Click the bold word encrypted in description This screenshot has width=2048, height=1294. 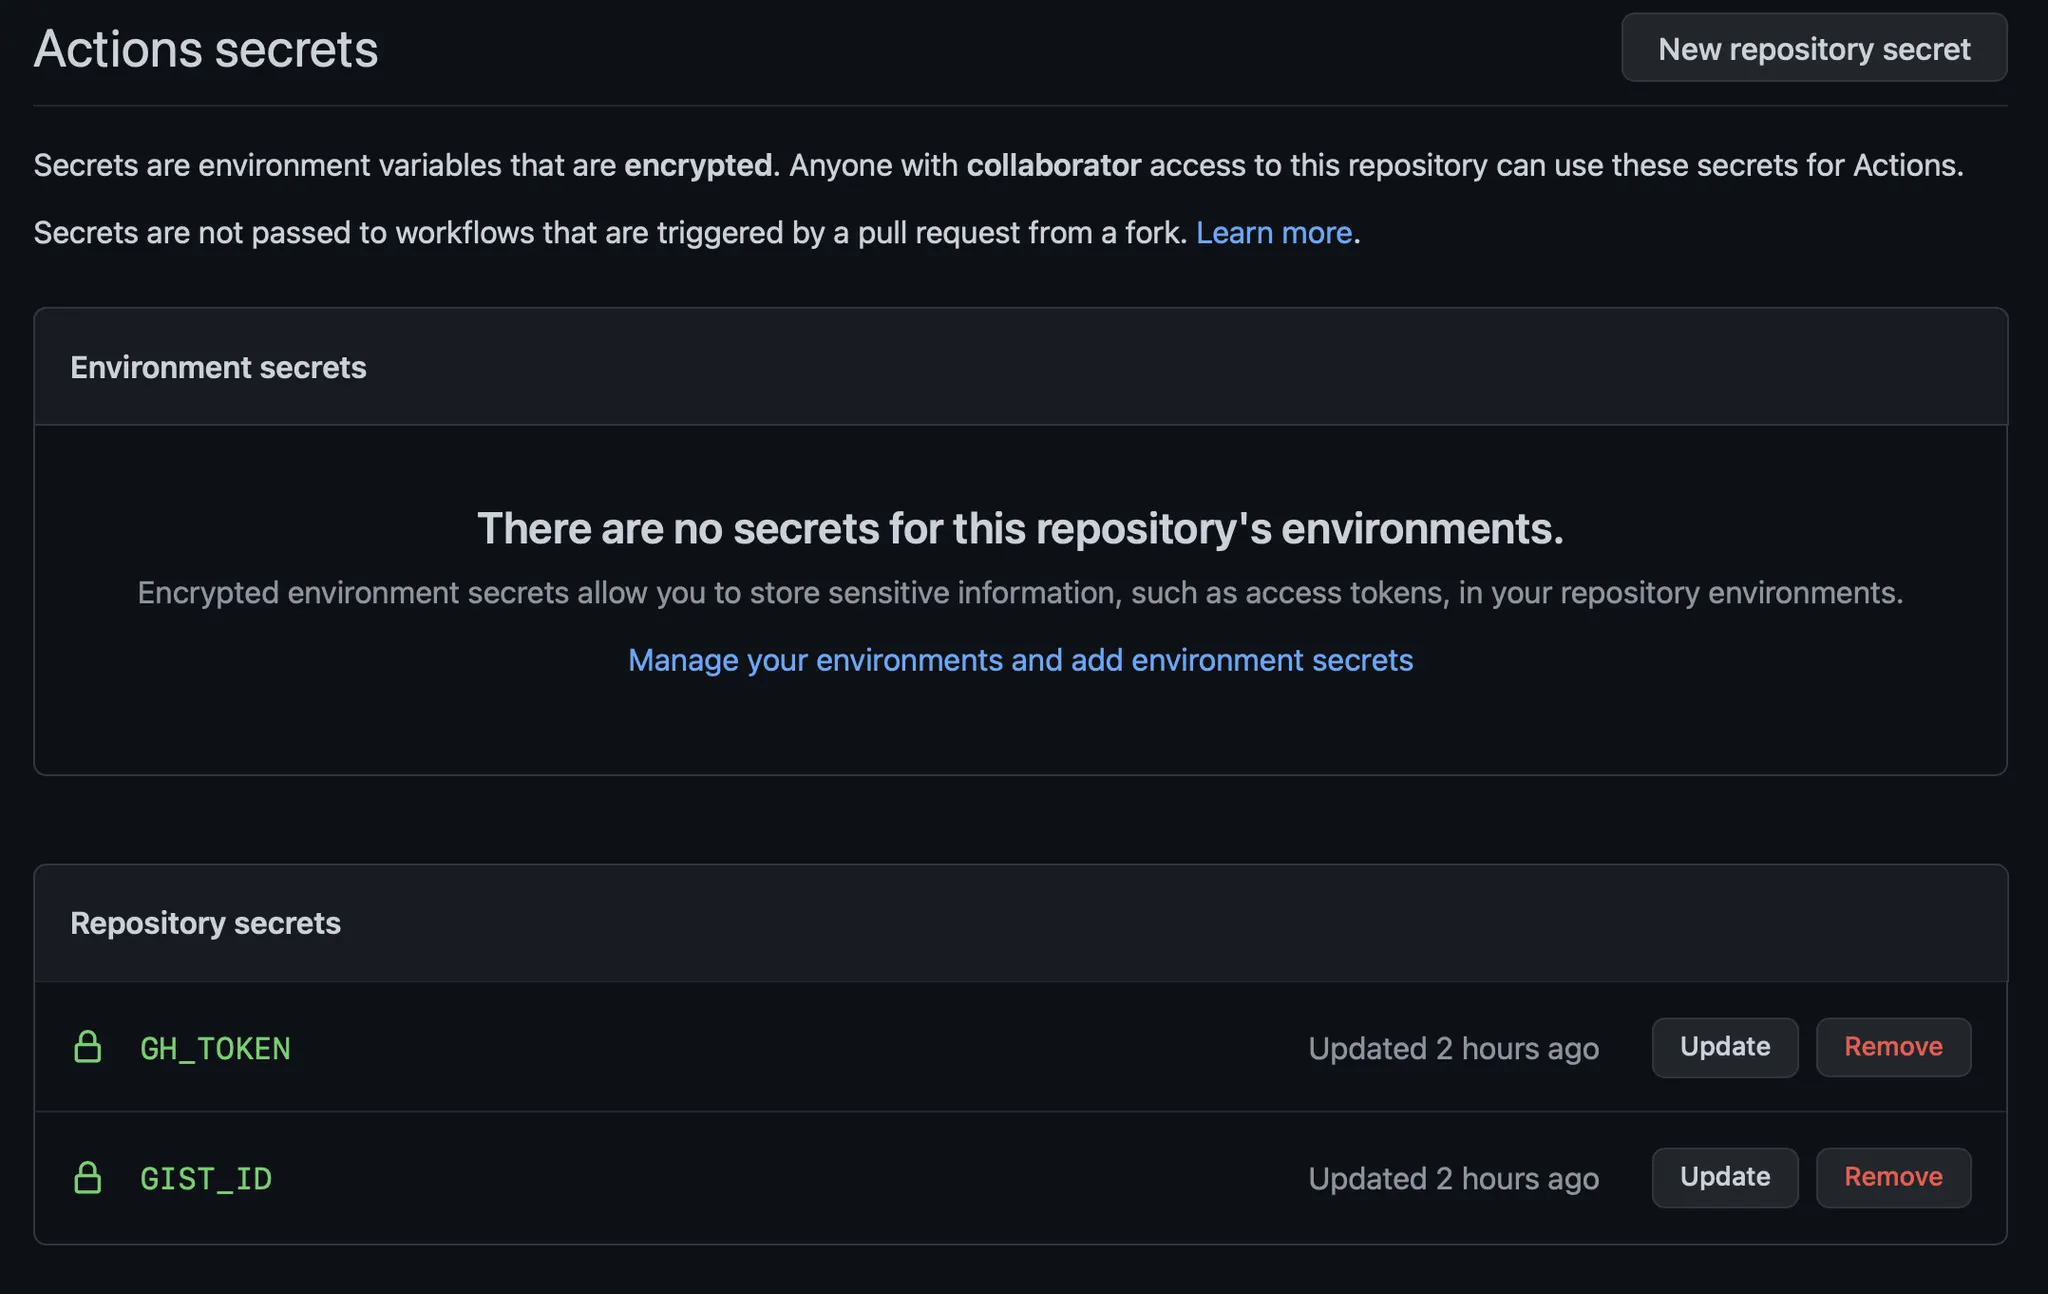(697, 165)
